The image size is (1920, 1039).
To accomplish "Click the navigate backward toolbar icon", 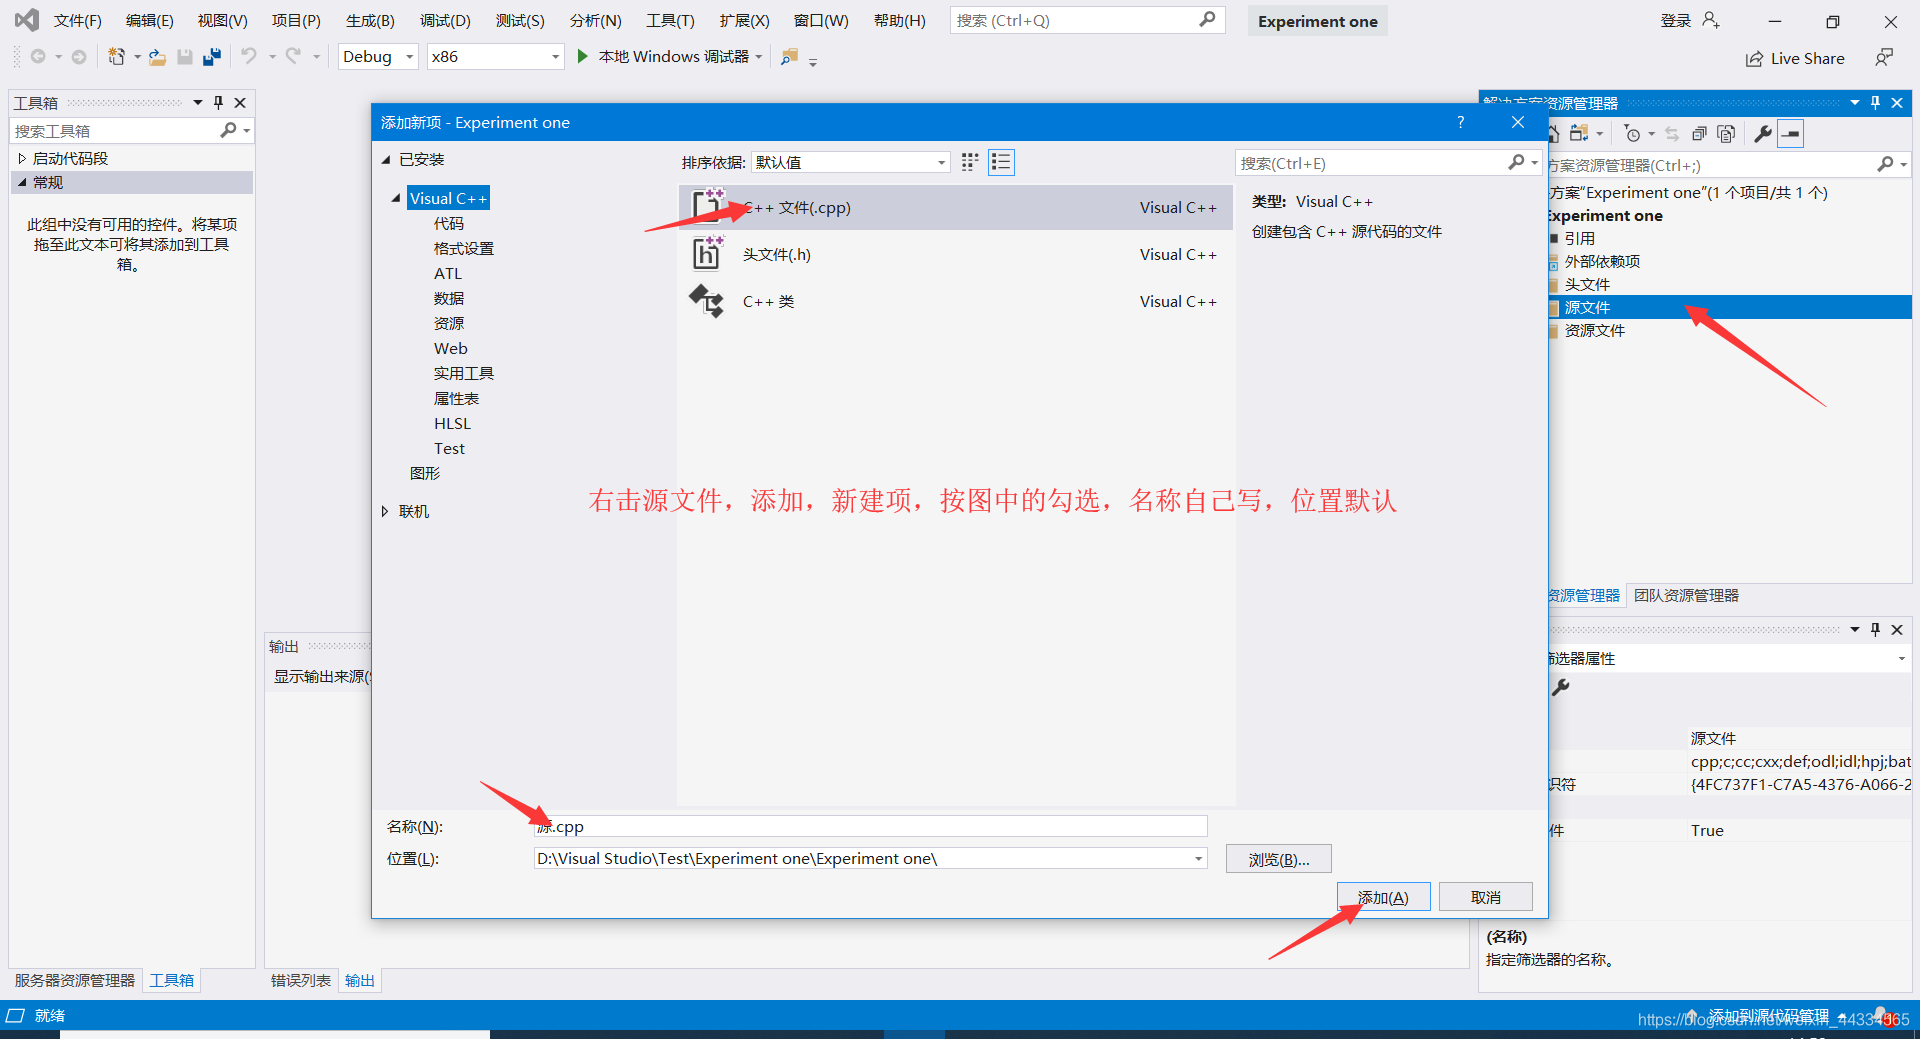I will 38,57.
